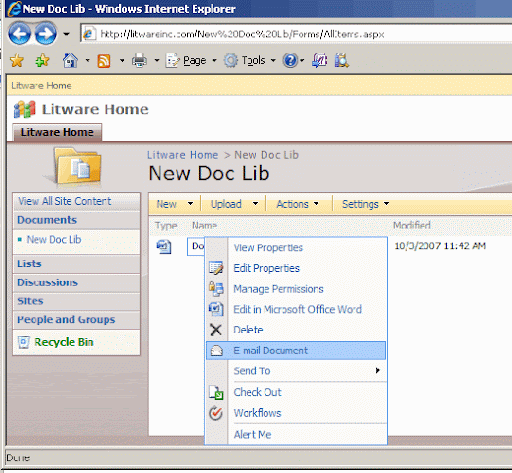Sort by the Type column header

166,226
